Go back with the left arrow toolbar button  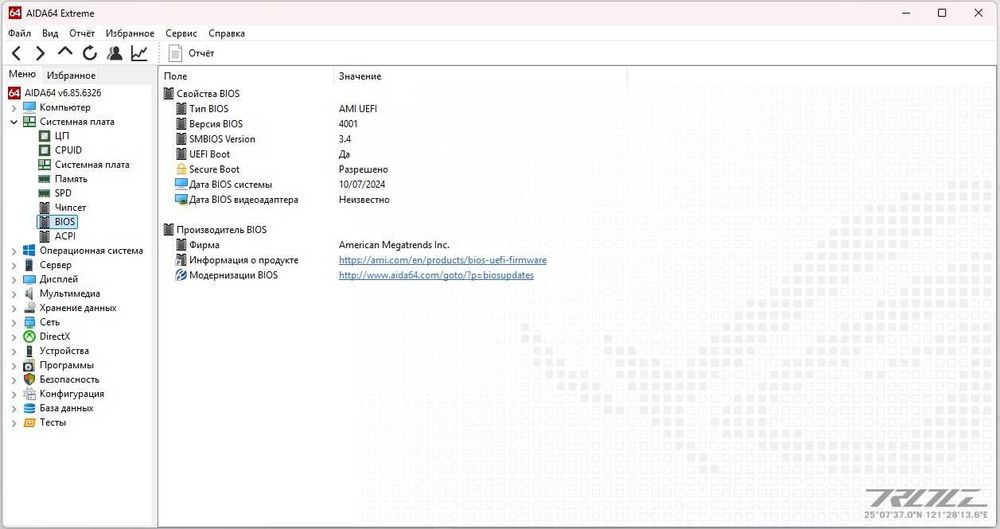point(17,54)
